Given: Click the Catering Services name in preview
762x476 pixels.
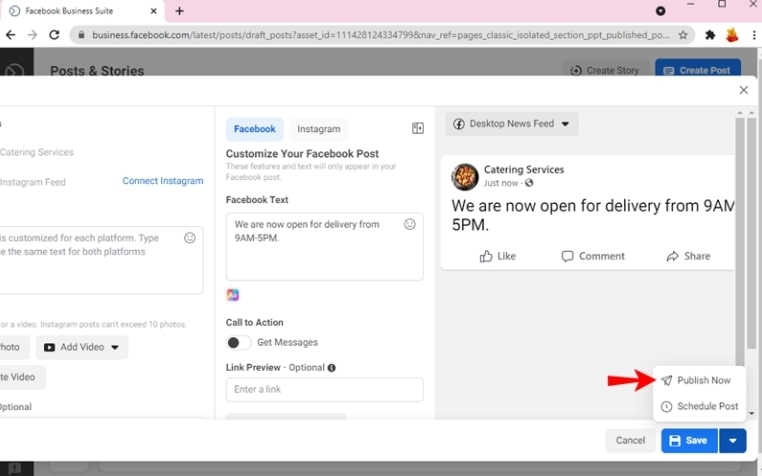Looking at the screenshot, I should [524, 170].
